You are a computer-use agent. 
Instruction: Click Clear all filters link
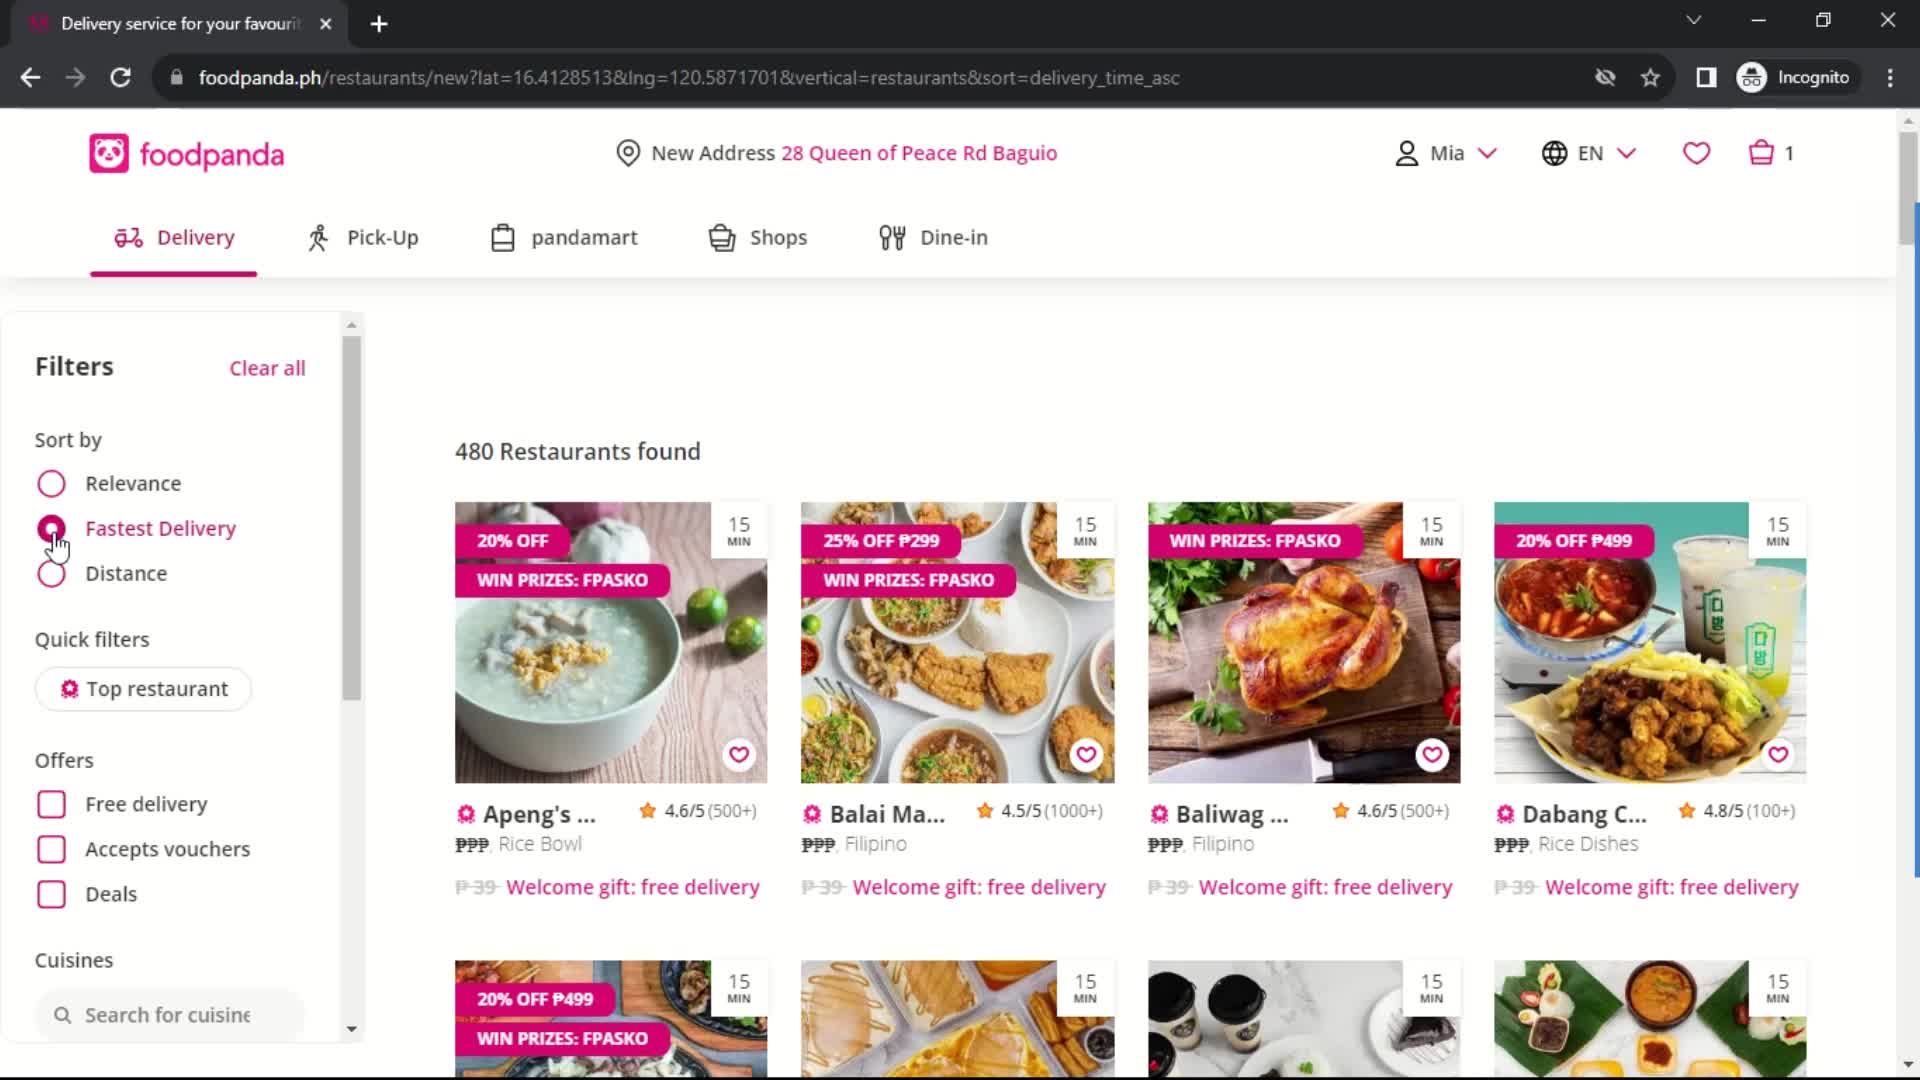(267, 368)
